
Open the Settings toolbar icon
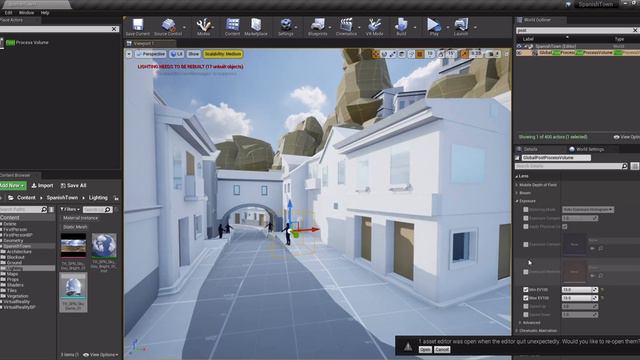pyautogui.click(x=286, y=25)
